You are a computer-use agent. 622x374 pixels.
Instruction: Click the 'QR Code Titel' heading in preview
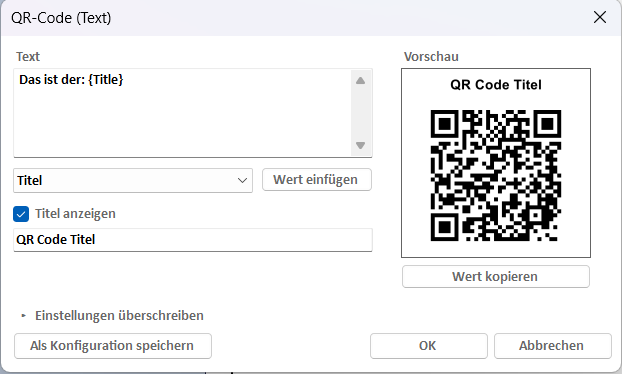coord(496,85)
